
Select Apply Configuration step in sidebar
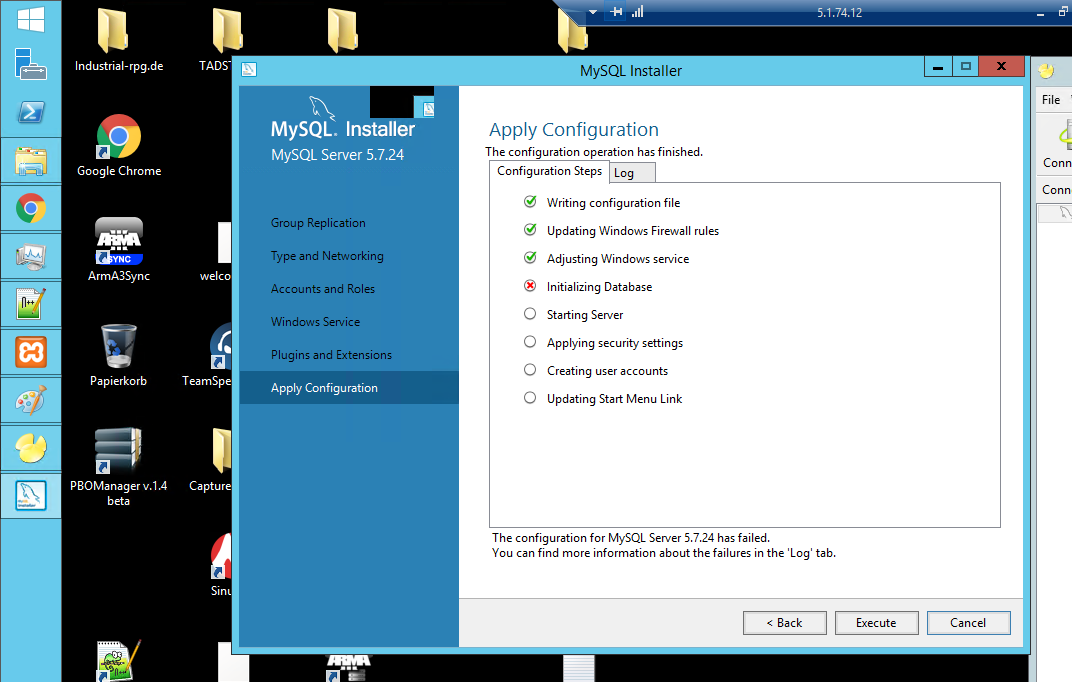(x=349, y=387)
